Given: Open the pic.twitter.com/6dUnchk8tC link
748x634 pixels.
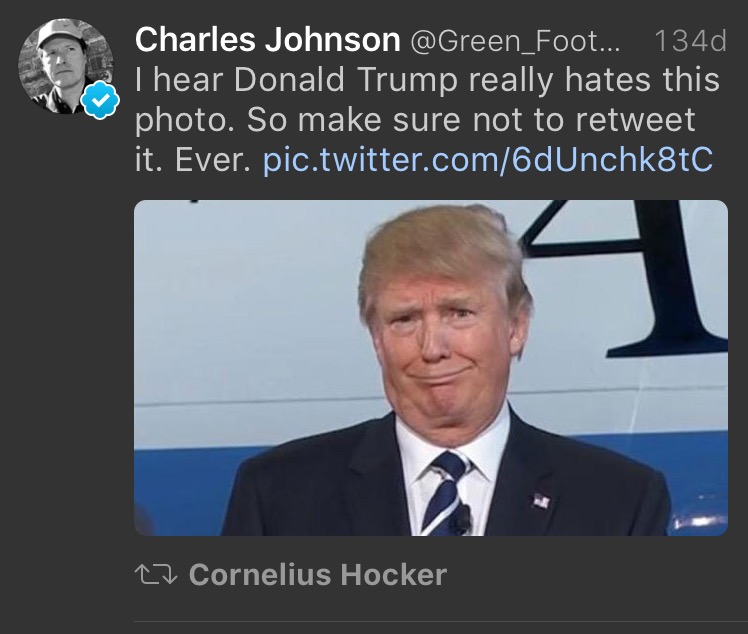Looking at the screenshot, I should click(488, 160).
